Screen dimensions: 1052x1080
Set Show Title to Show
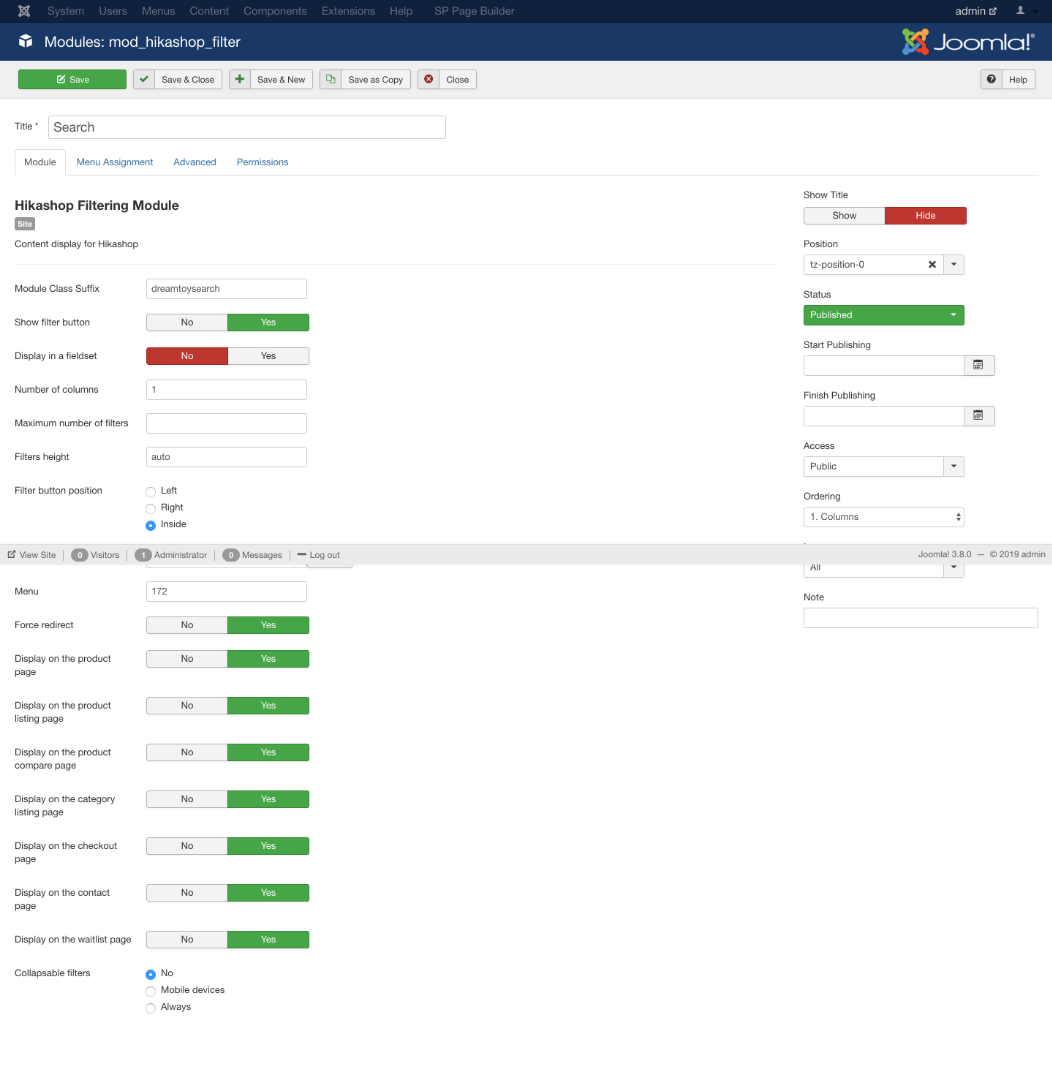844,215
